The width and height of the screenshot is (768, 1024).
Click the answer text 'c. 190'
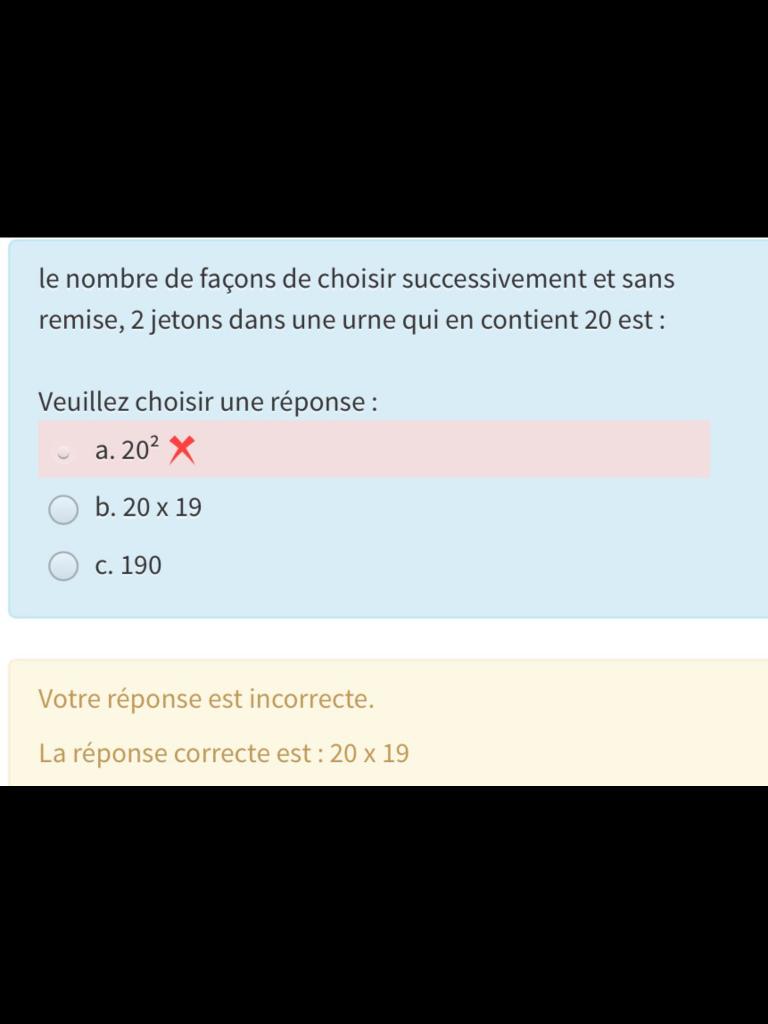coord(128,566)
